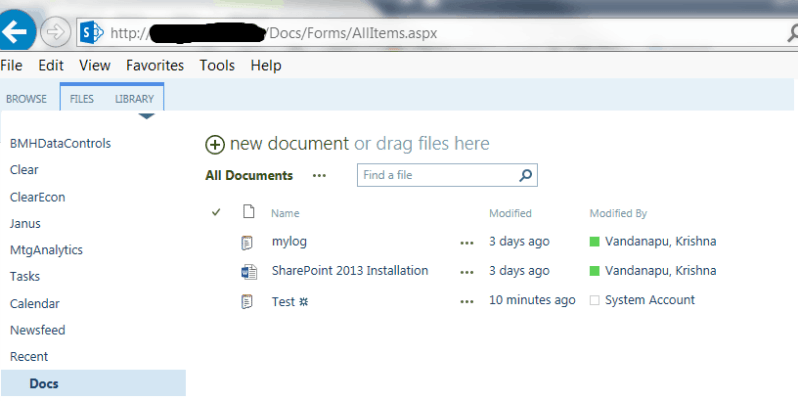Open the Favorites menu
798x401 pixels.
[155, 66]
